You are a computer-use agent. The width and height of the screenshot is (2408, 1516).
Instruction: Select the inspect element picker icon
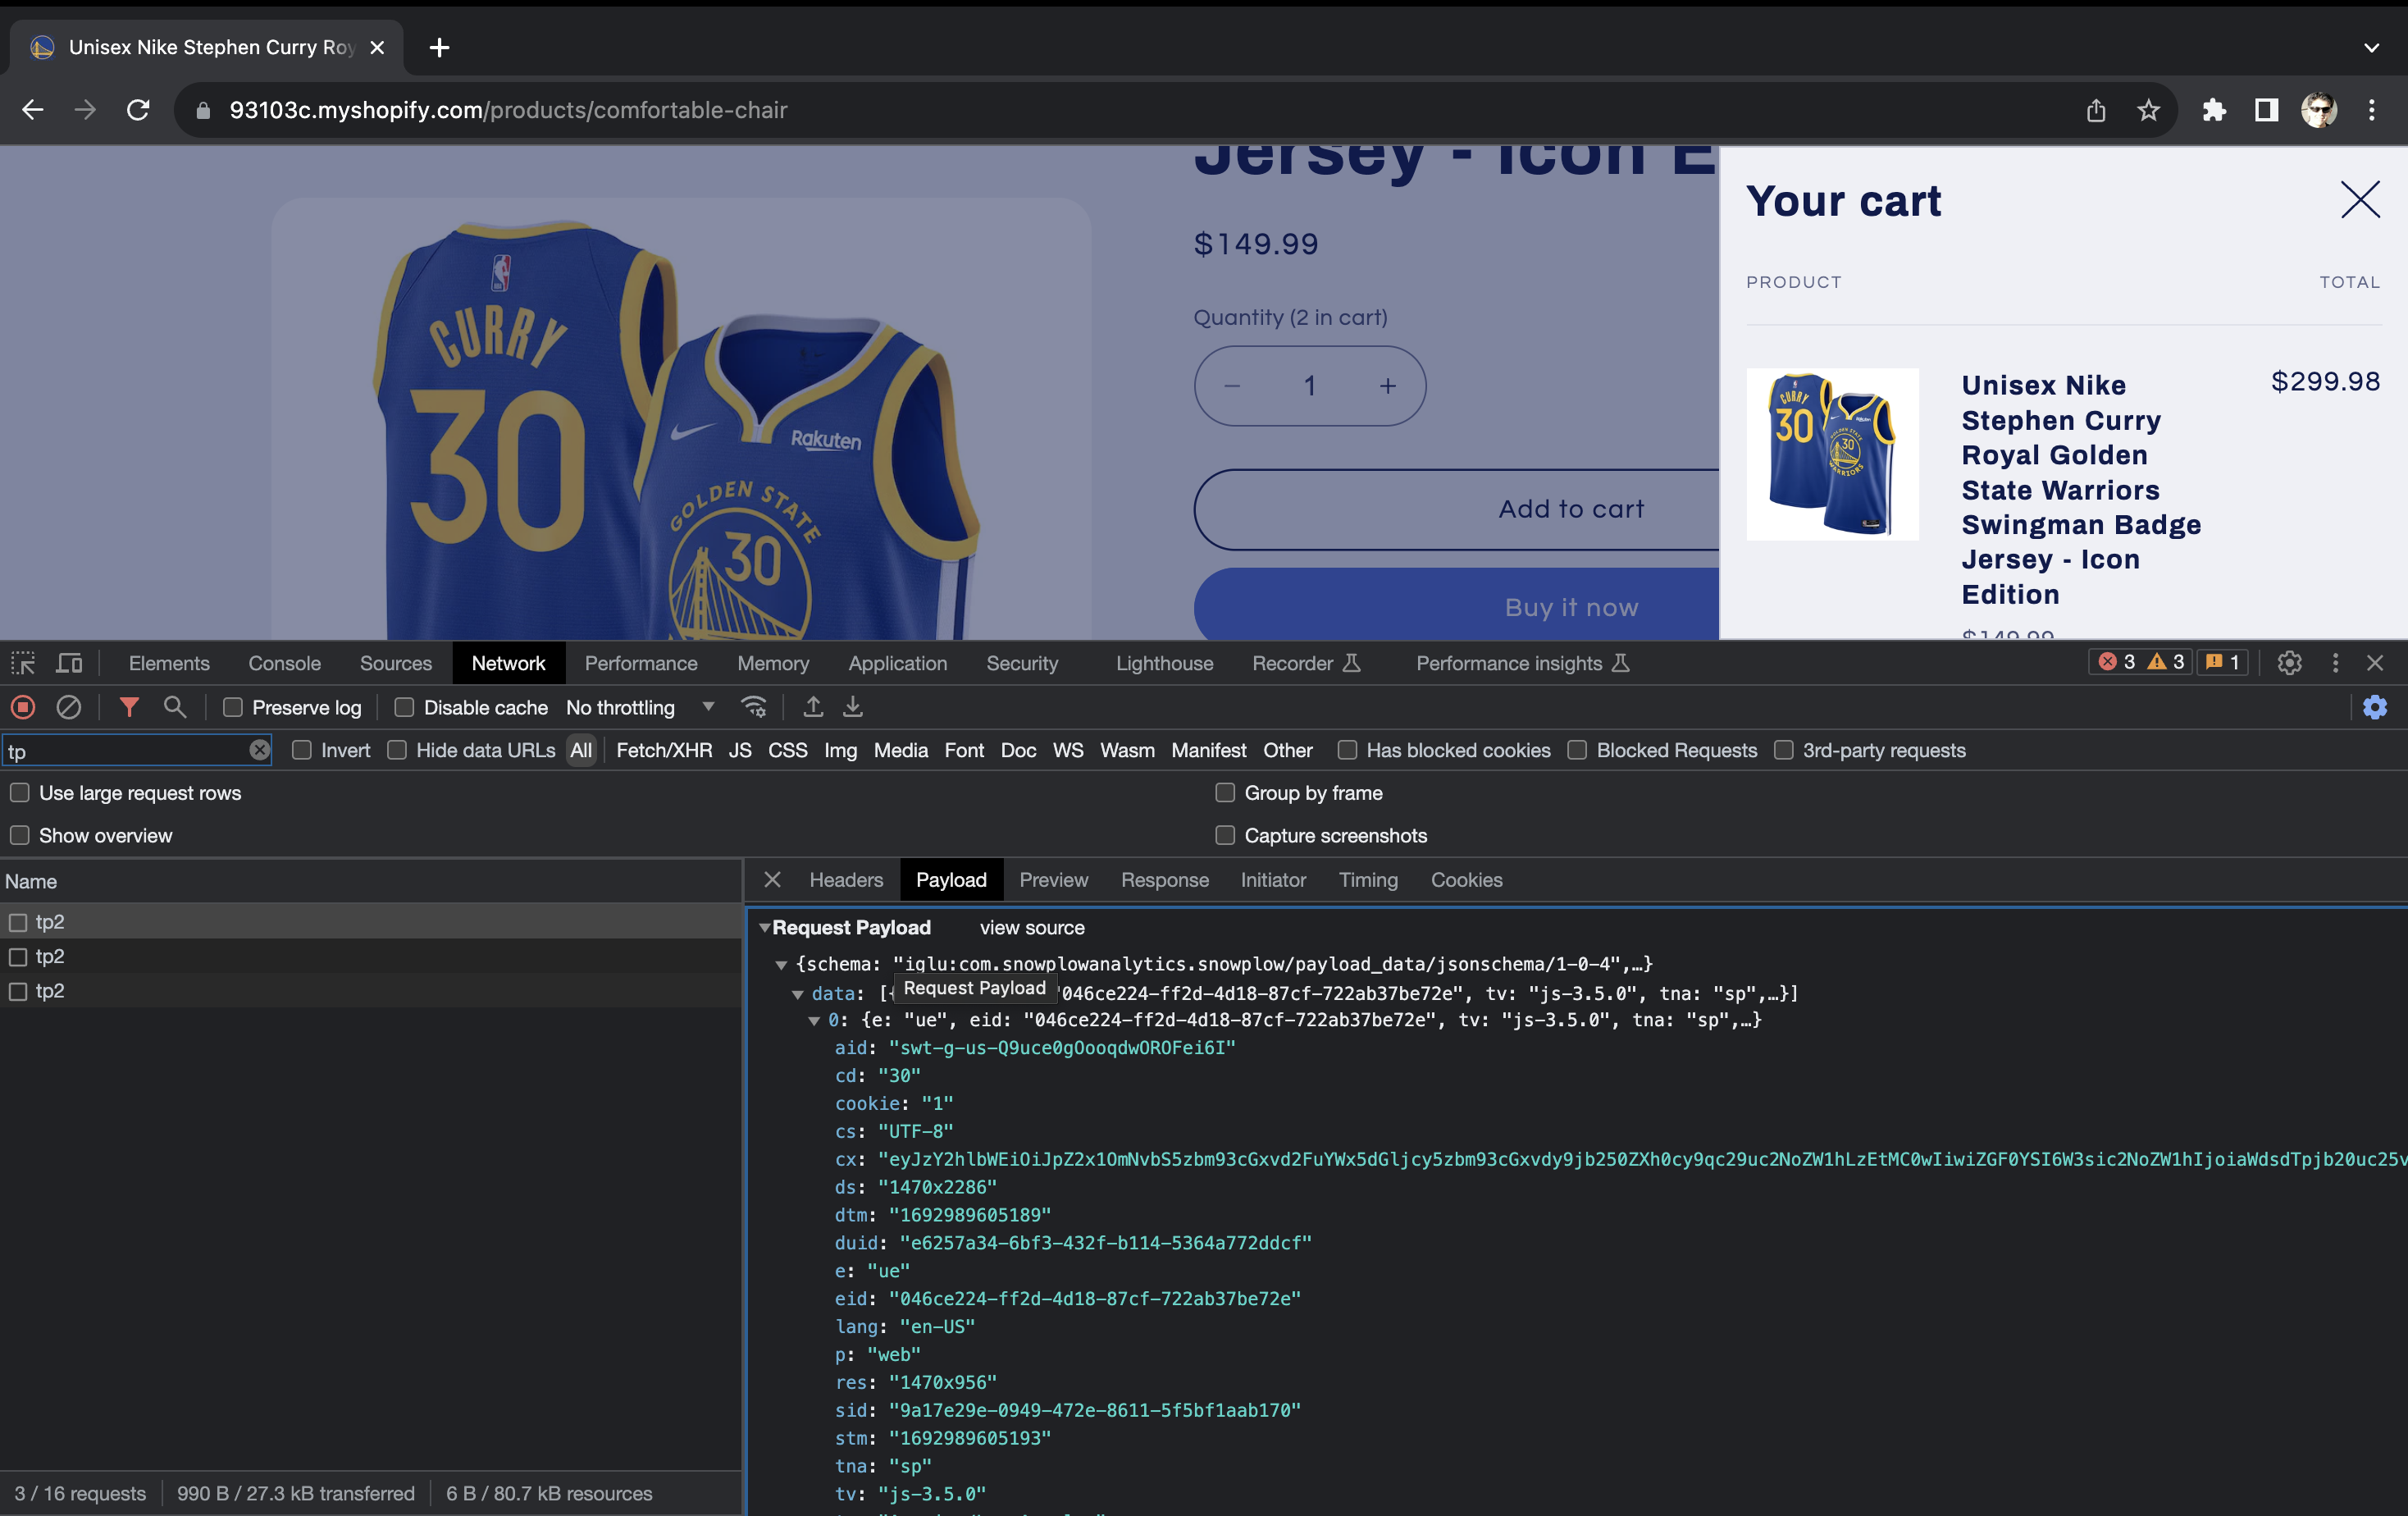(x=23, y=663)
